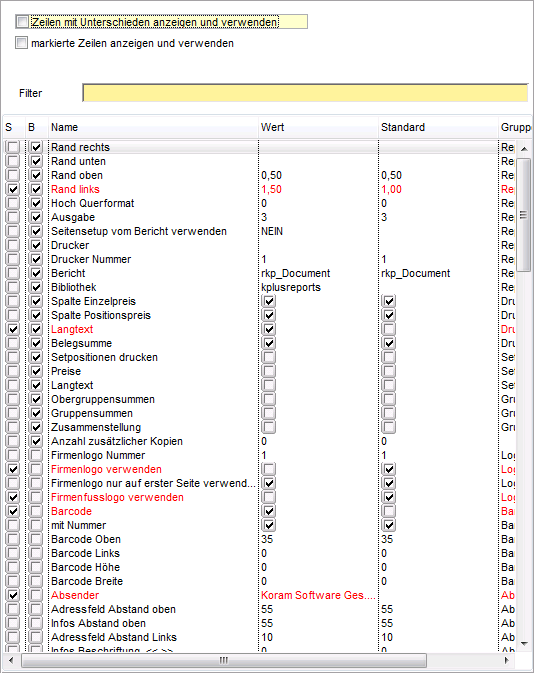Click horizontal scrollbar right arrow

click(507, 660)
